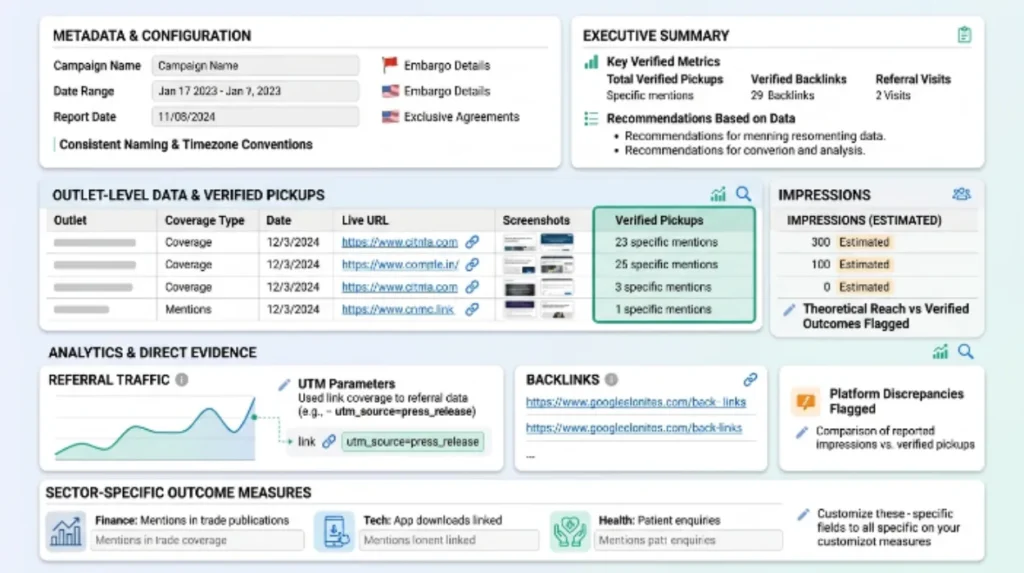1024x573 pixels.
Task: Click the info icon next to Referral Traffic
Action: 182,380
